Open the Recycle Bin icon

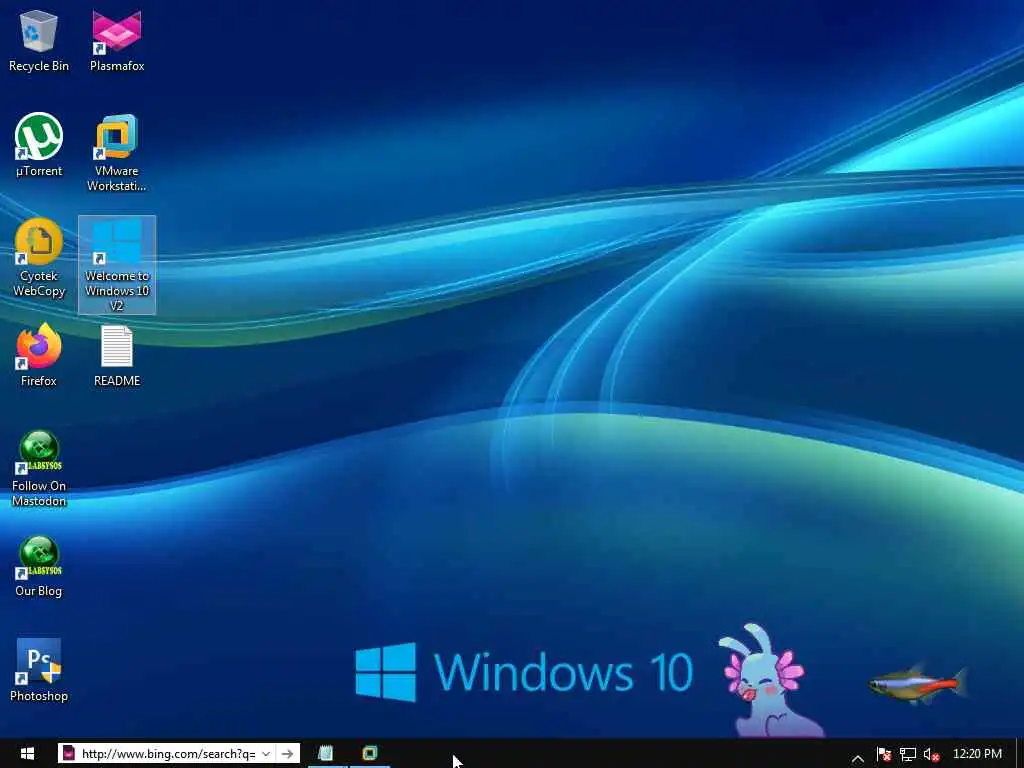click(39, 40)
